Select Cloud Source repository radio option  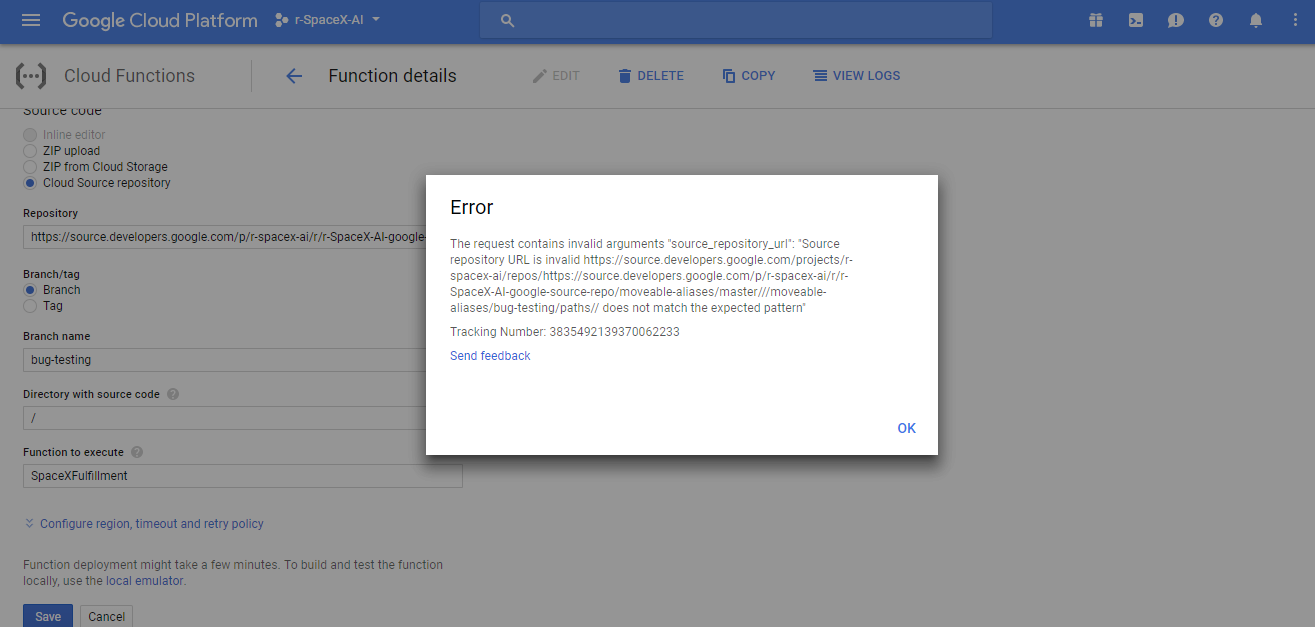click(30, 183)
